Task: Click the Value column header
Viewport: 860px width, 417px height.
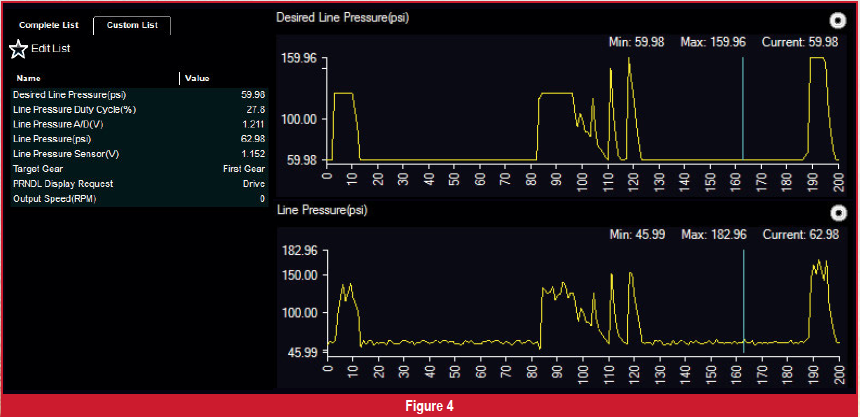Action: point(197,78)
